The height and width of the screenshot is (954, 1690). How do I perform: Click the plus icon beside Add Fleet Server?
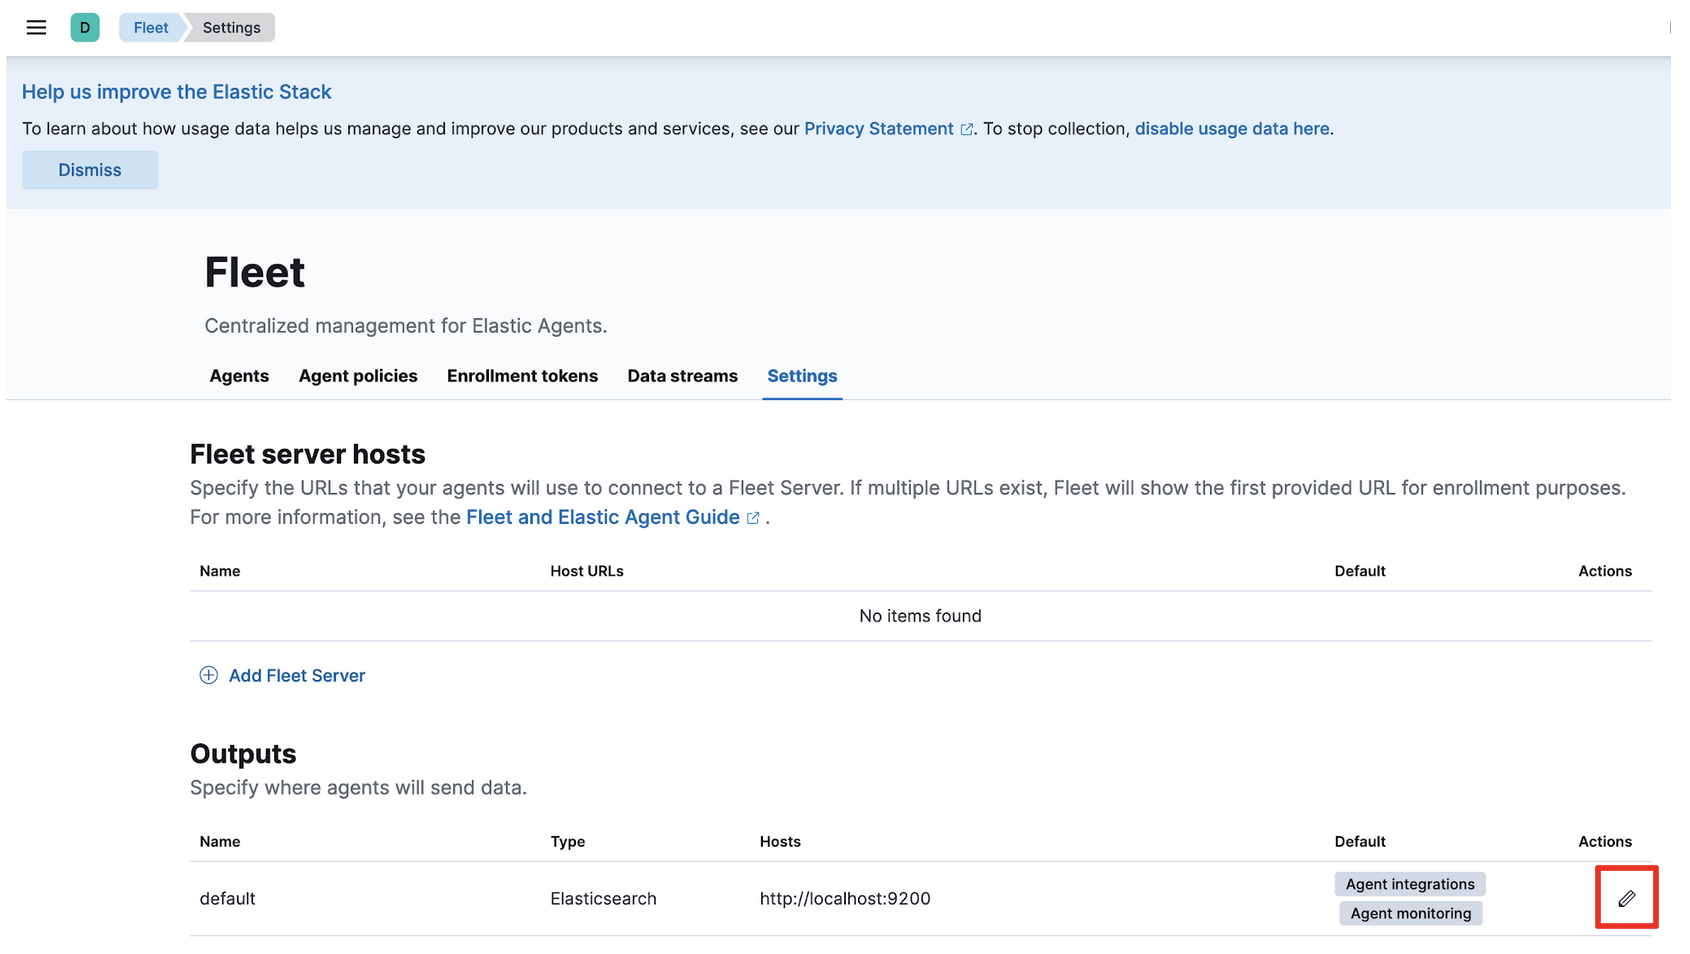[x=208, y=676]
